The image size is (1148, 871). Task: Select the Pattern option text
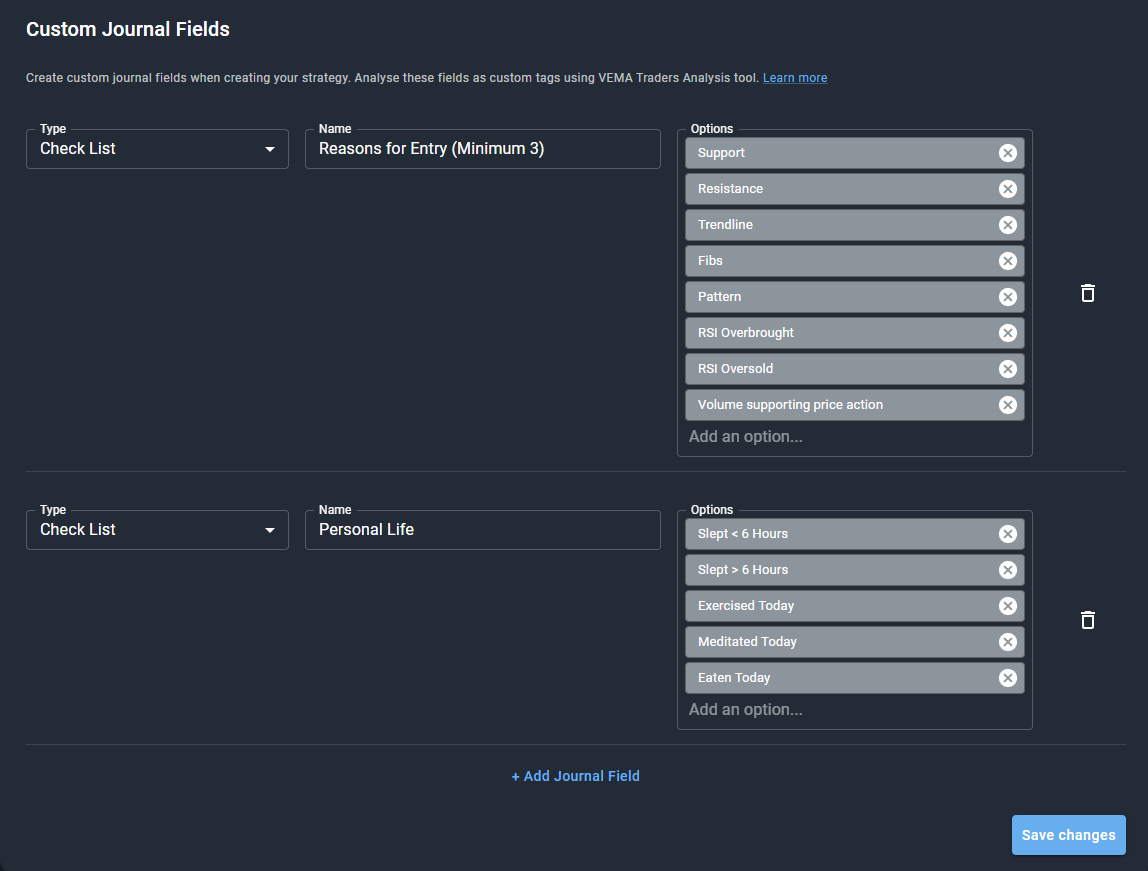719,296
